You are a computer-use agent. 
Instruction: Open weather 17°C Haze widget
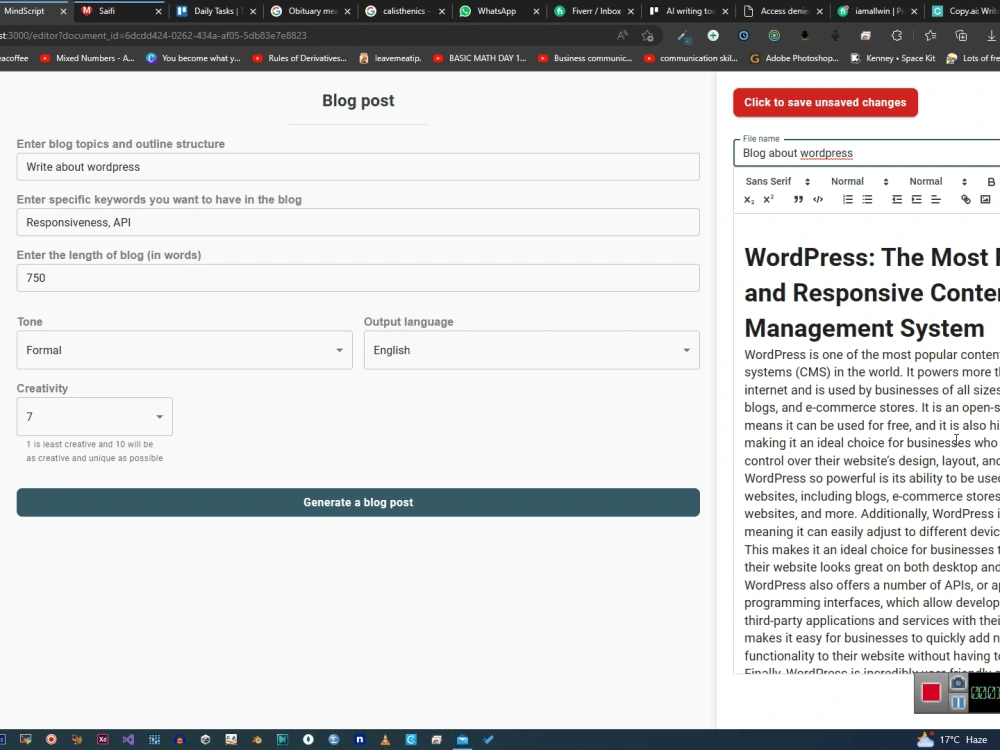953,740
